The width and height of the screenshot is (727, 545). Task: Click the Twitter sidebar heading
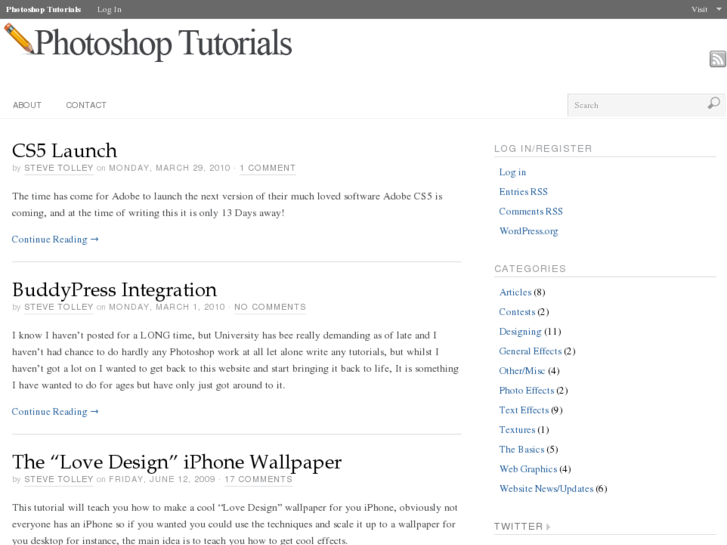click(x=518, y=526)
